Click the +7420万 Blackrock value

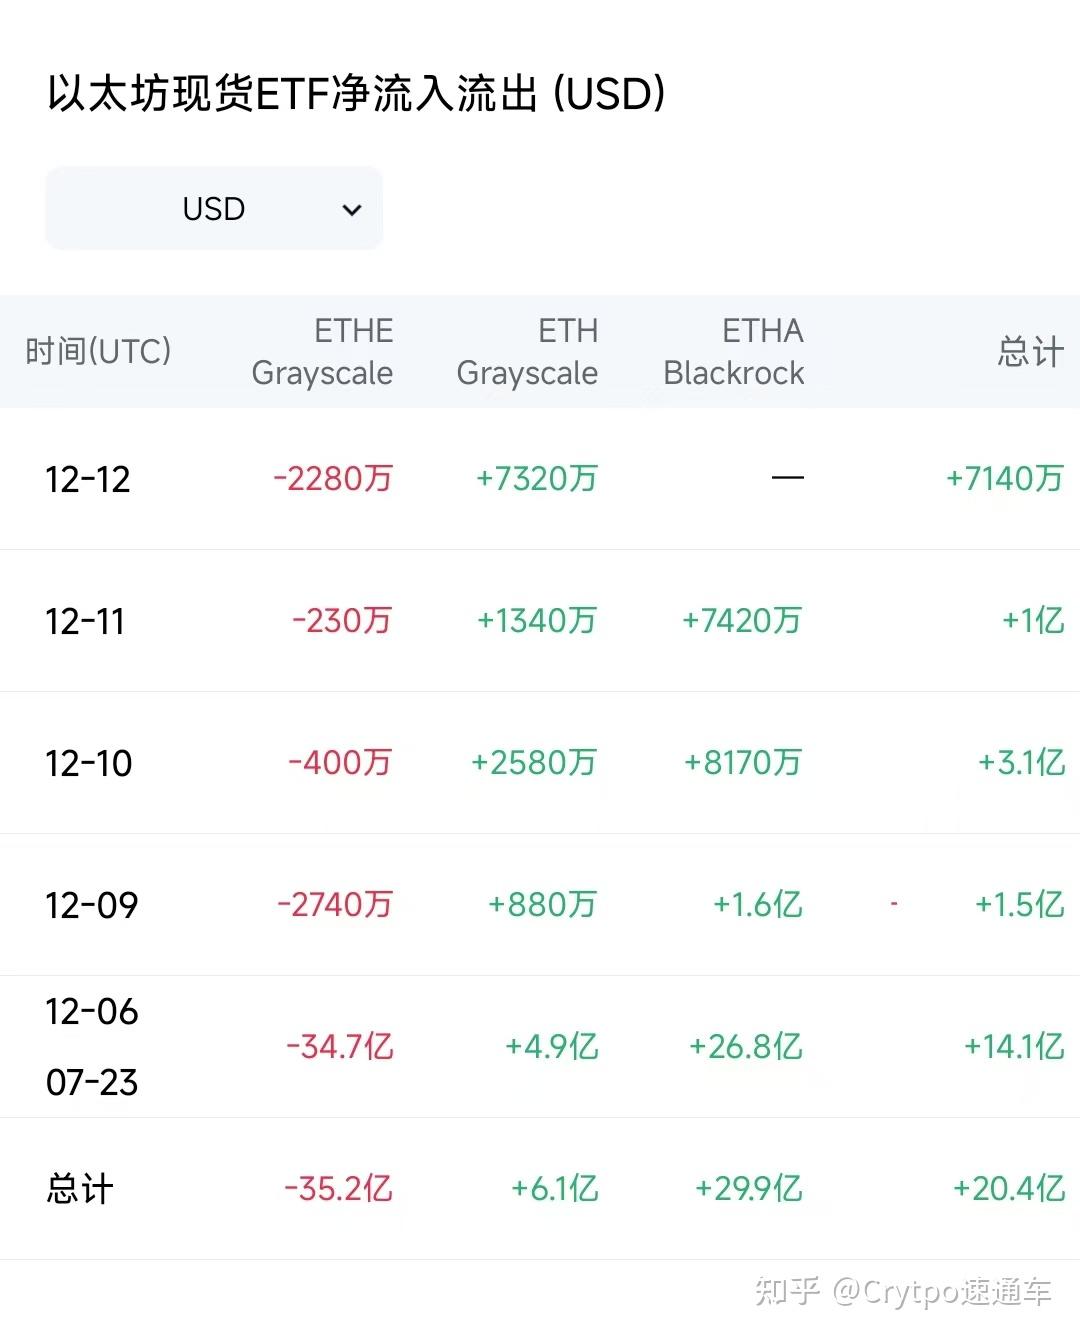742,621
